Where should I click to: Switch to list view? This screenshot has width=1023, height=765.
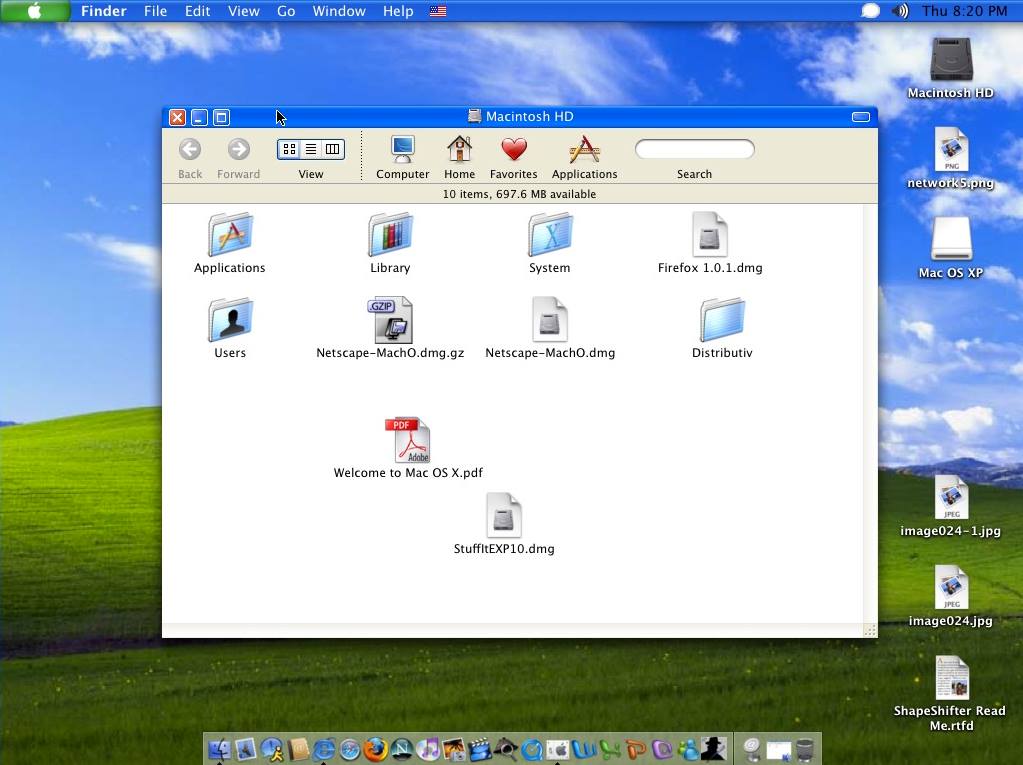[x=311, y=149]
